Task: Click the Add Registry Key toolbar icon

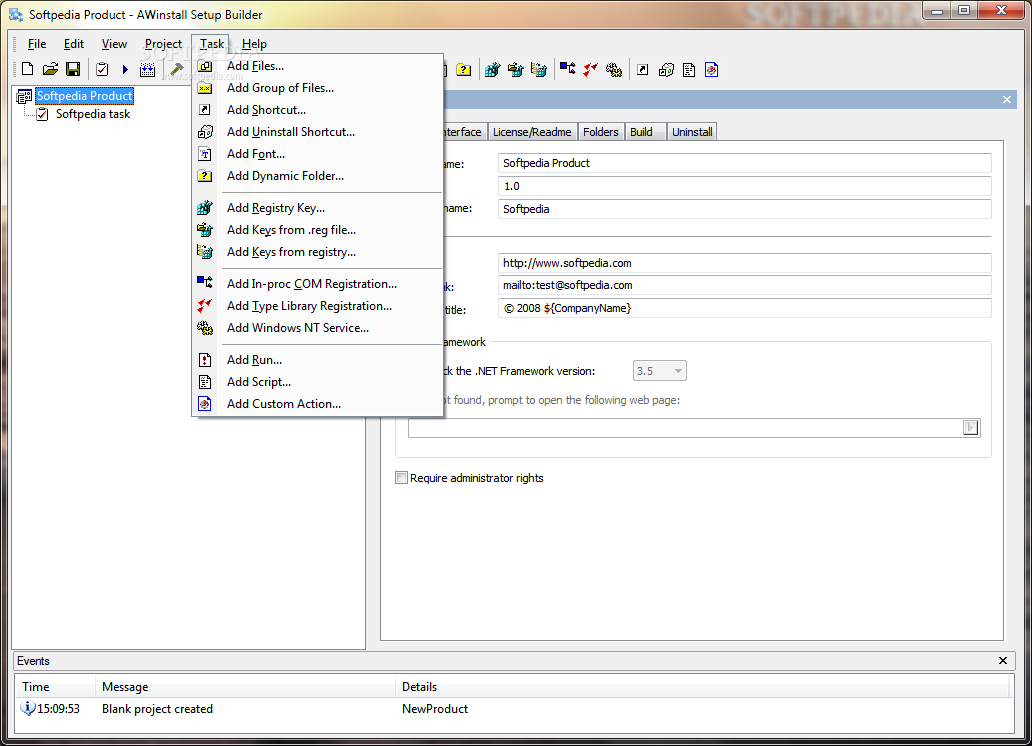Action: [x=492, y=70]
